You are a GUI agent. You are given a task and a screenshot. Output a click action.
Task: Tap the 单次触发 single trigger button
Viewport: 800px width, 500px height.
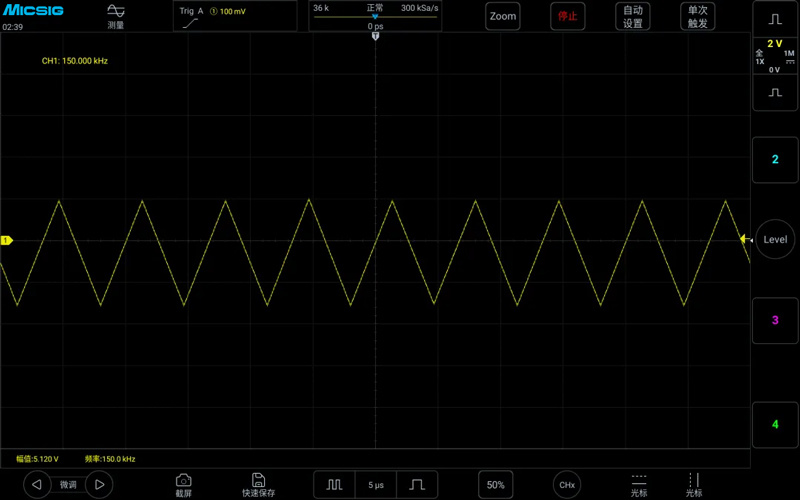697,16
